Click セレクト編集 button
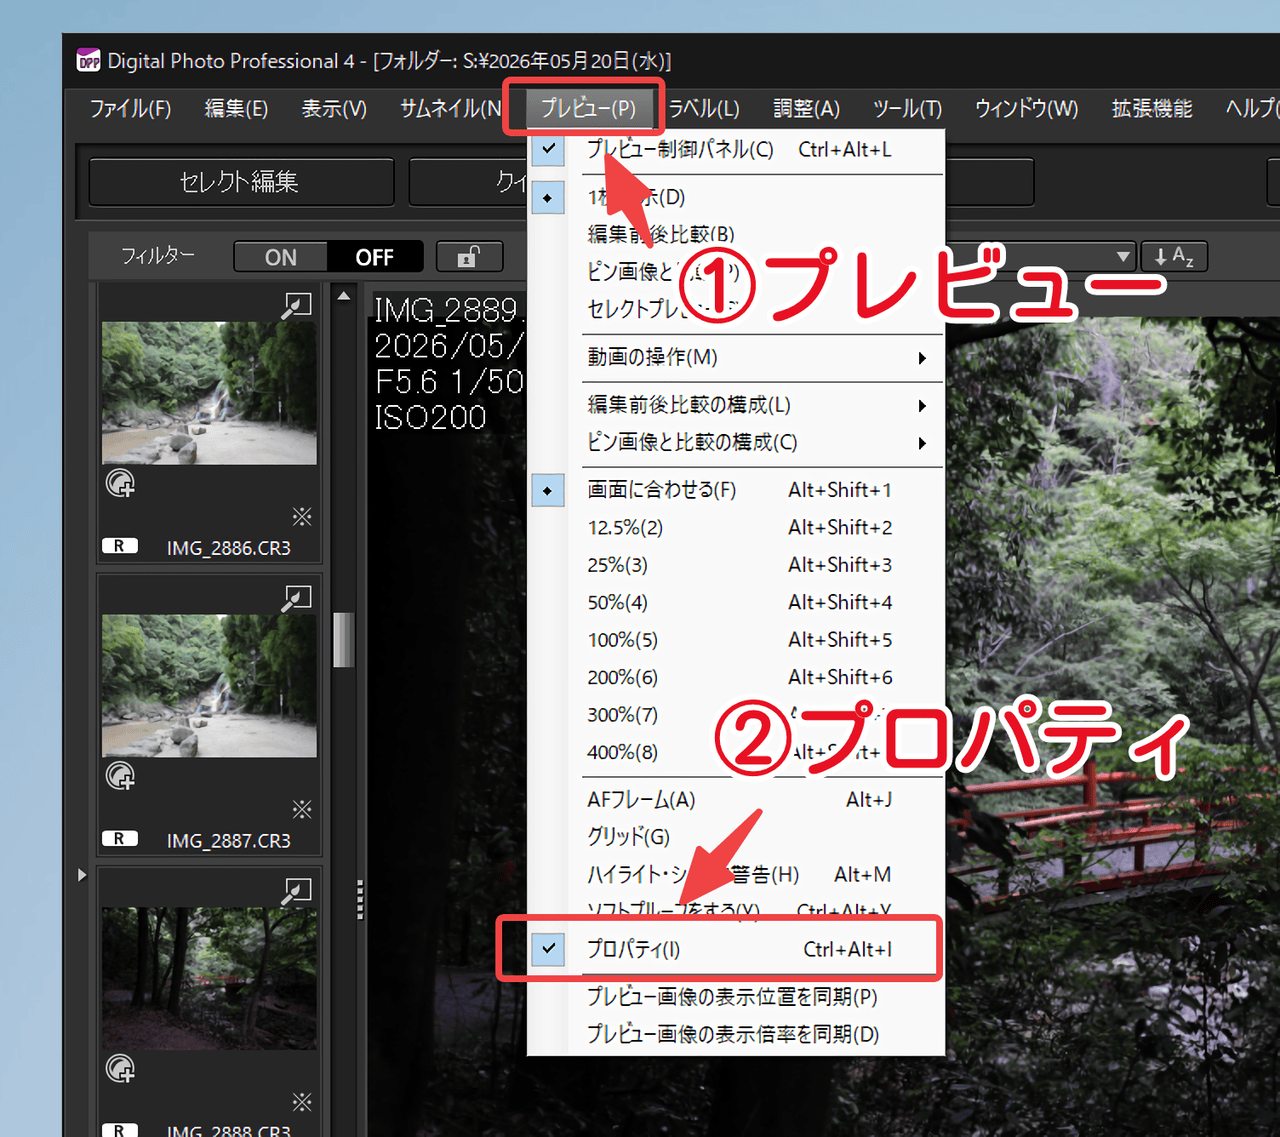 (240, 182)
